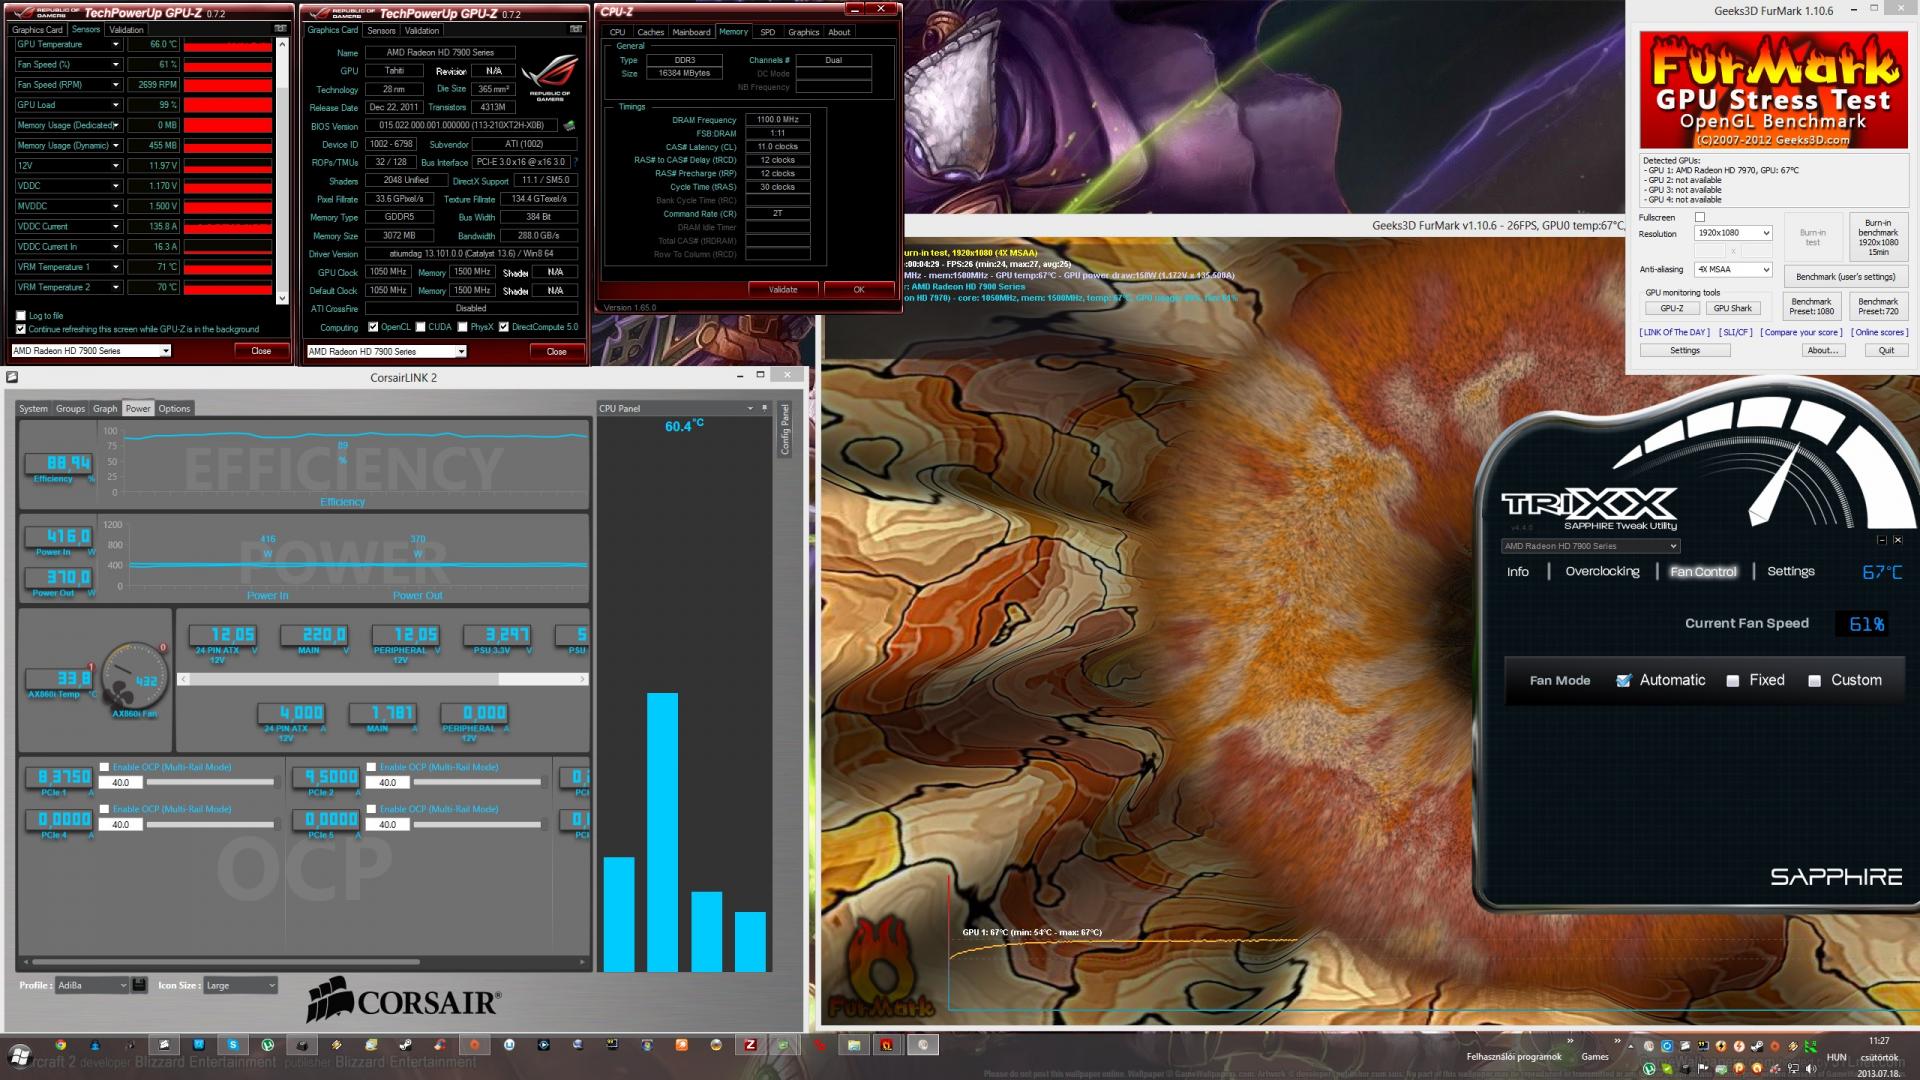The width and height of the screenshot is (1920, 1080).
Task: Click the Bus Interface question mark icon
Action: [576, 162]
